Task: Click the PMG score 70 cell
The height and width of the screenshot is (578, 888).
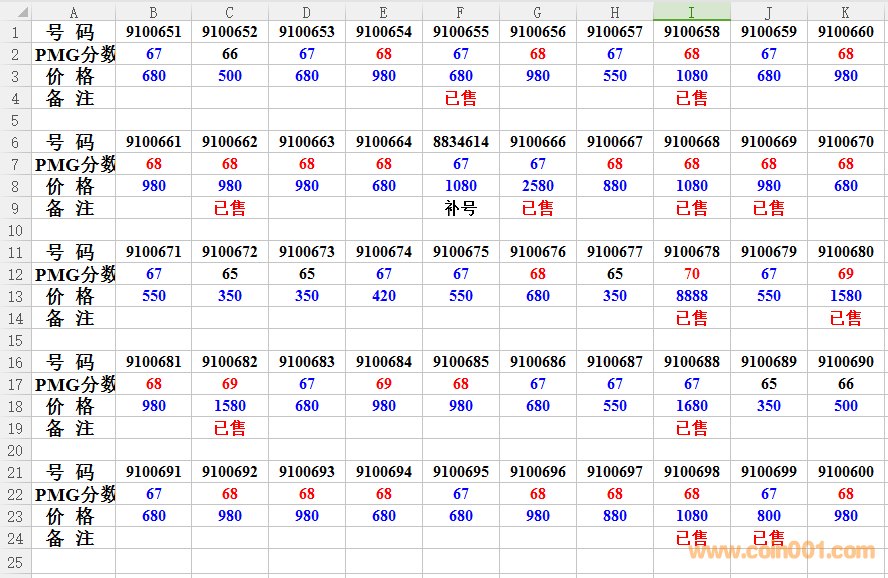Action: point(692,274)
